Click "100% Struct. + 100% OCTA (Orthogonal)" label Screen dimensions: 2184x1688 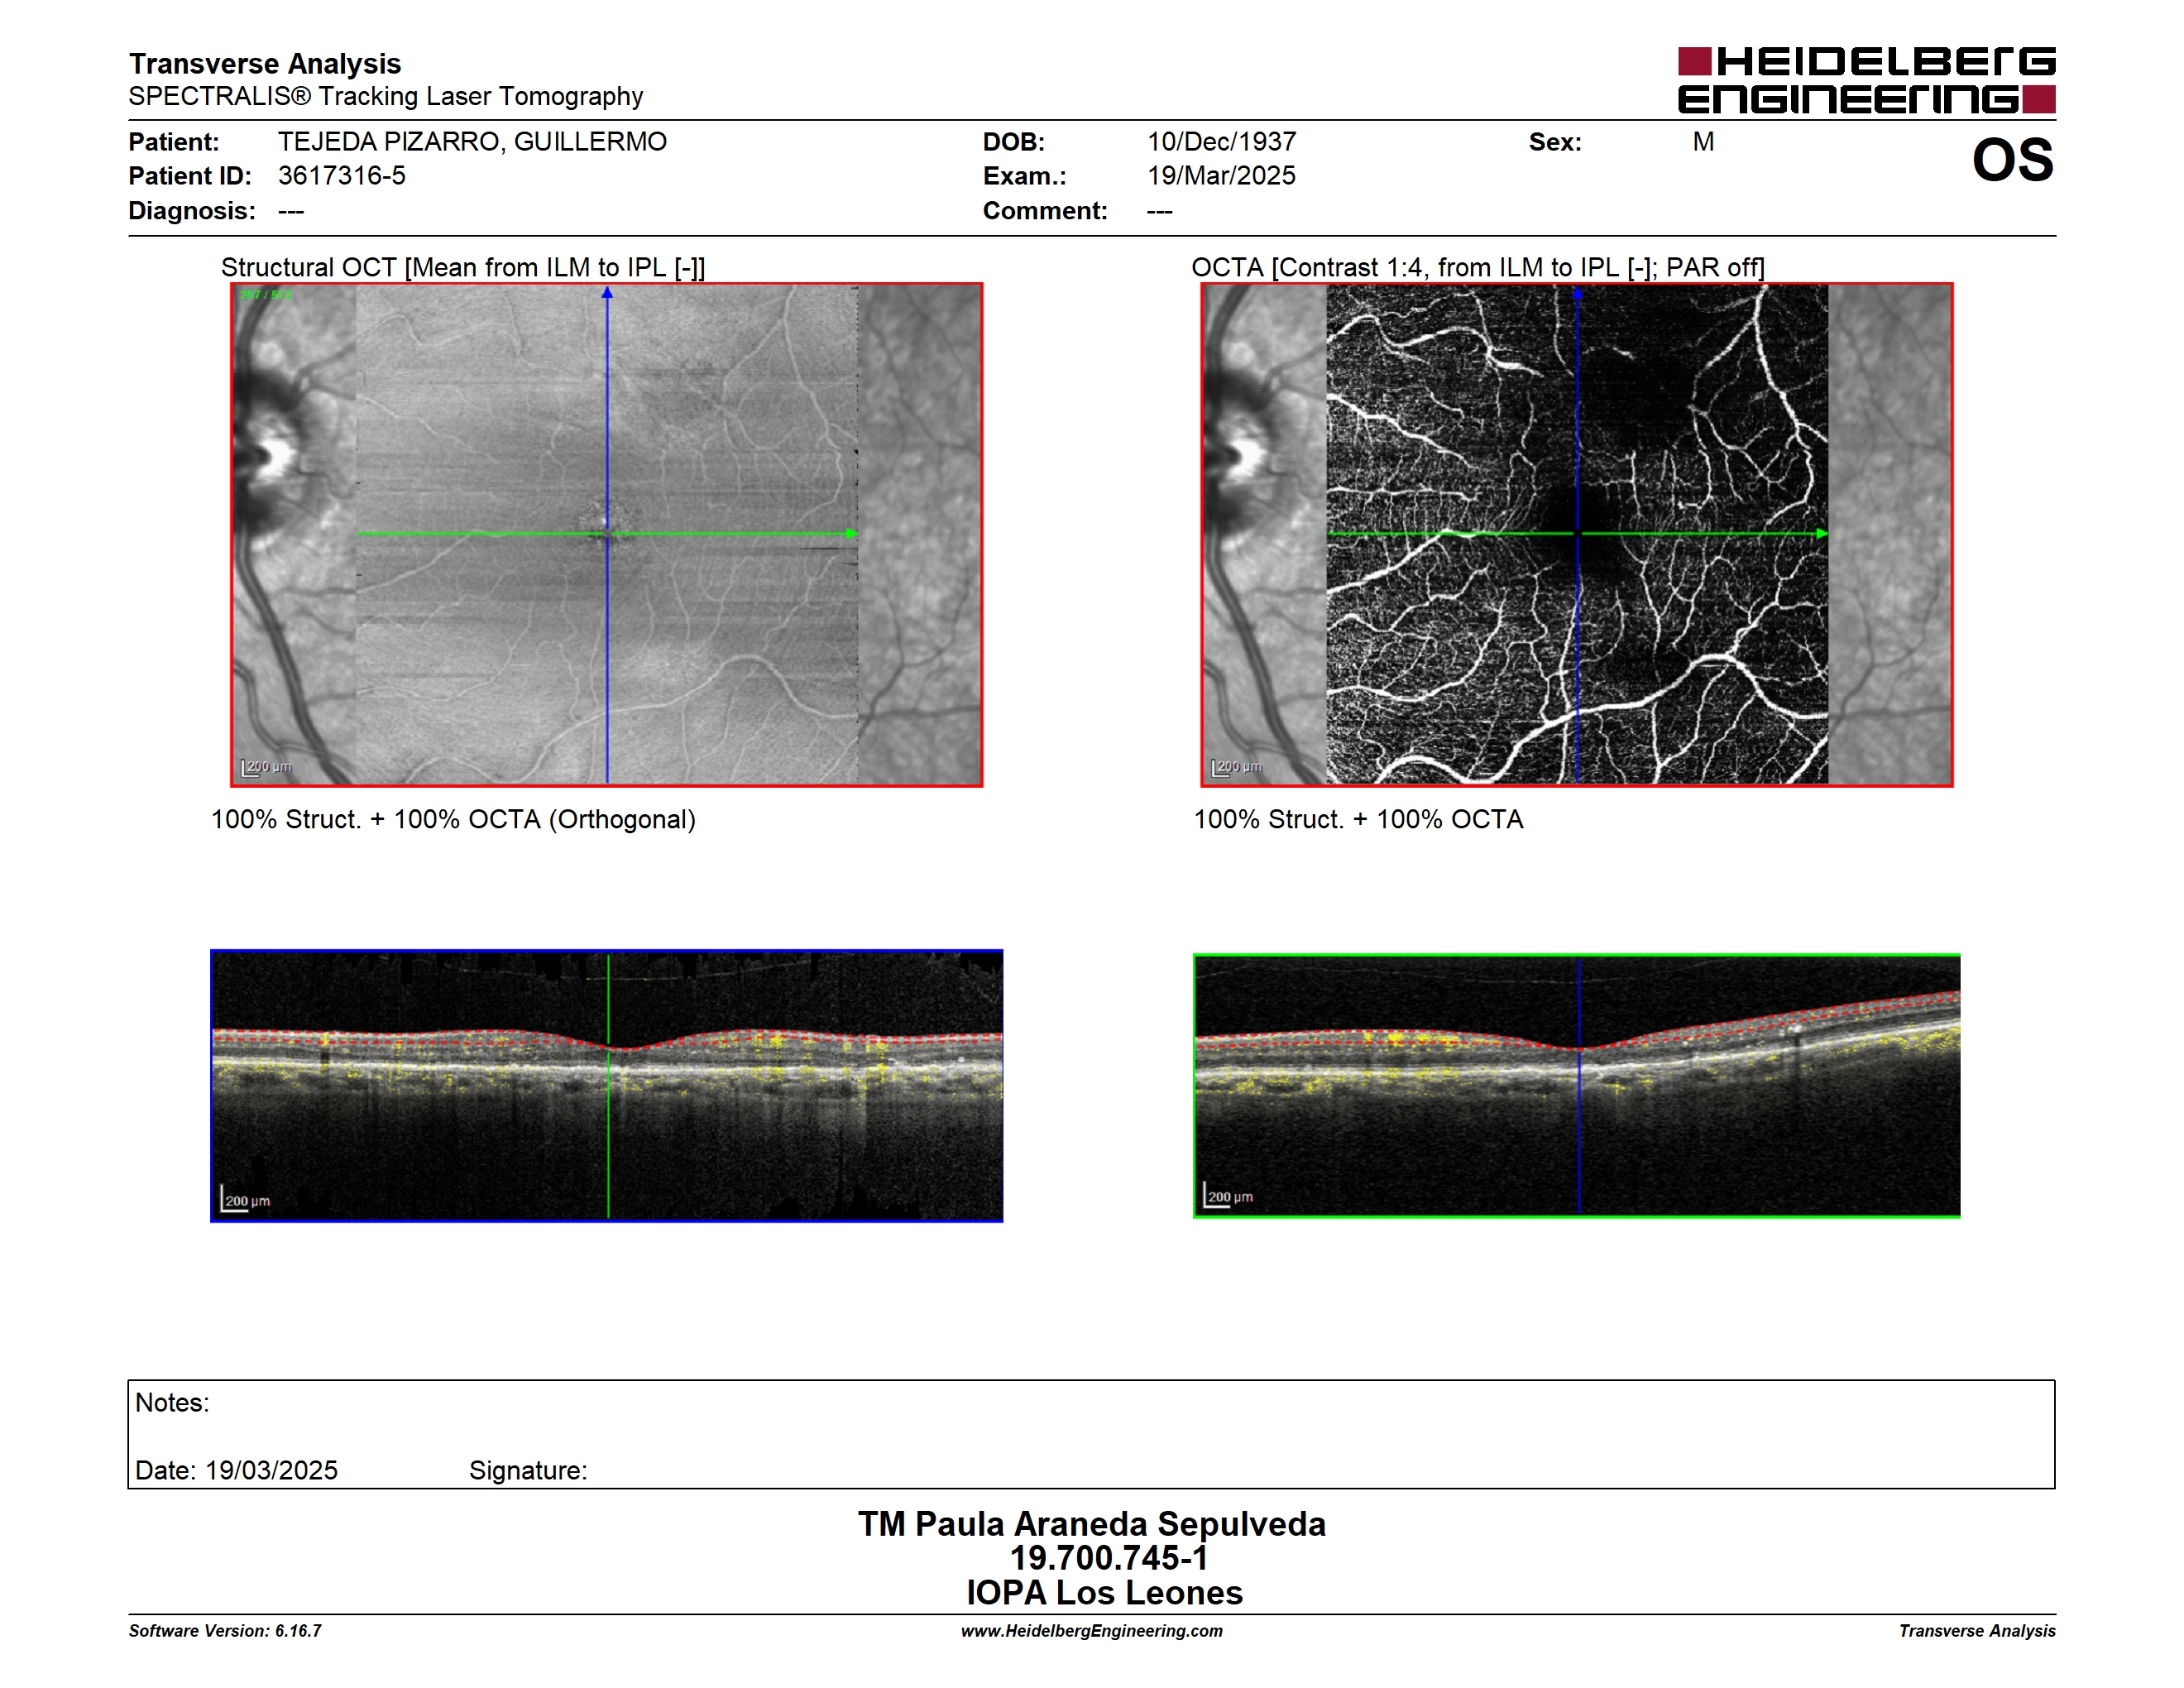coord(453,819)
